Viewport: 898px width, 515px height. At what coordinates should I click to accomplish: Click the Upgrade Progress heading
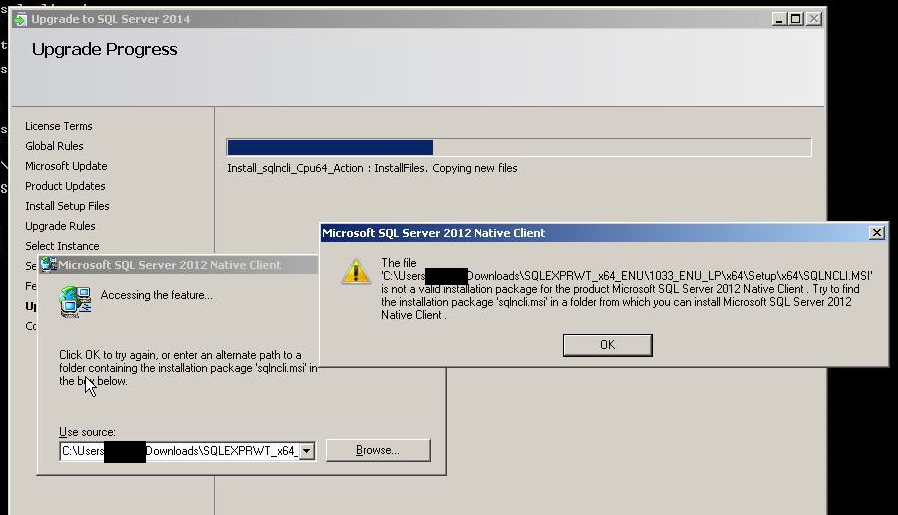click(x=104, y=50)
